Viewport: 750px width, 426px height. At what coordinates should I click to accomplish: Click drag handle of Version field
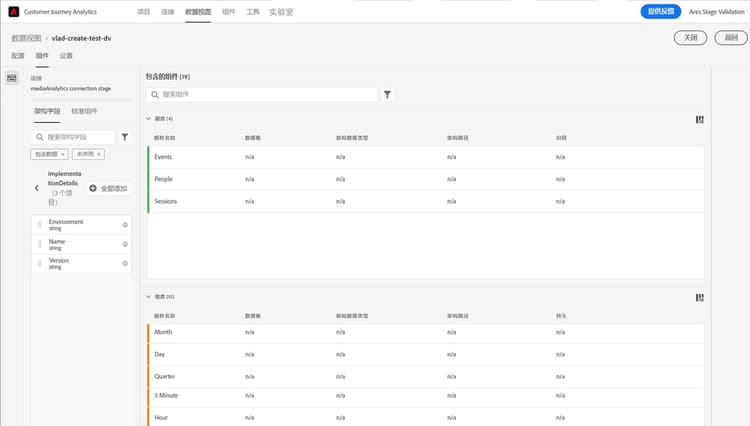(x=40, y=263)
